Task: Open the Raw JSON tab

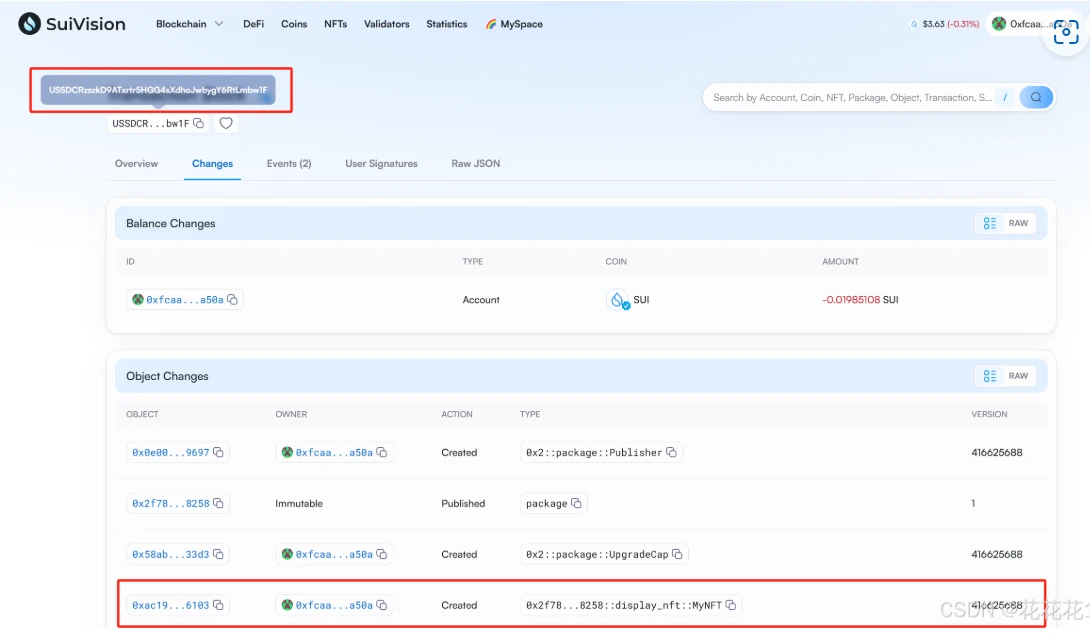Action: [475, 163]
